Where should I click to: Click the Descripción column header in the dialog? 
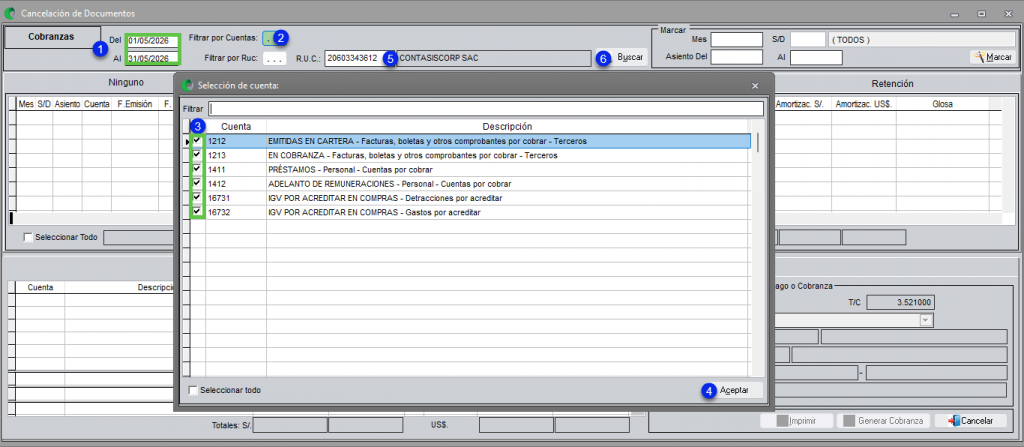[x=507, y=126]
